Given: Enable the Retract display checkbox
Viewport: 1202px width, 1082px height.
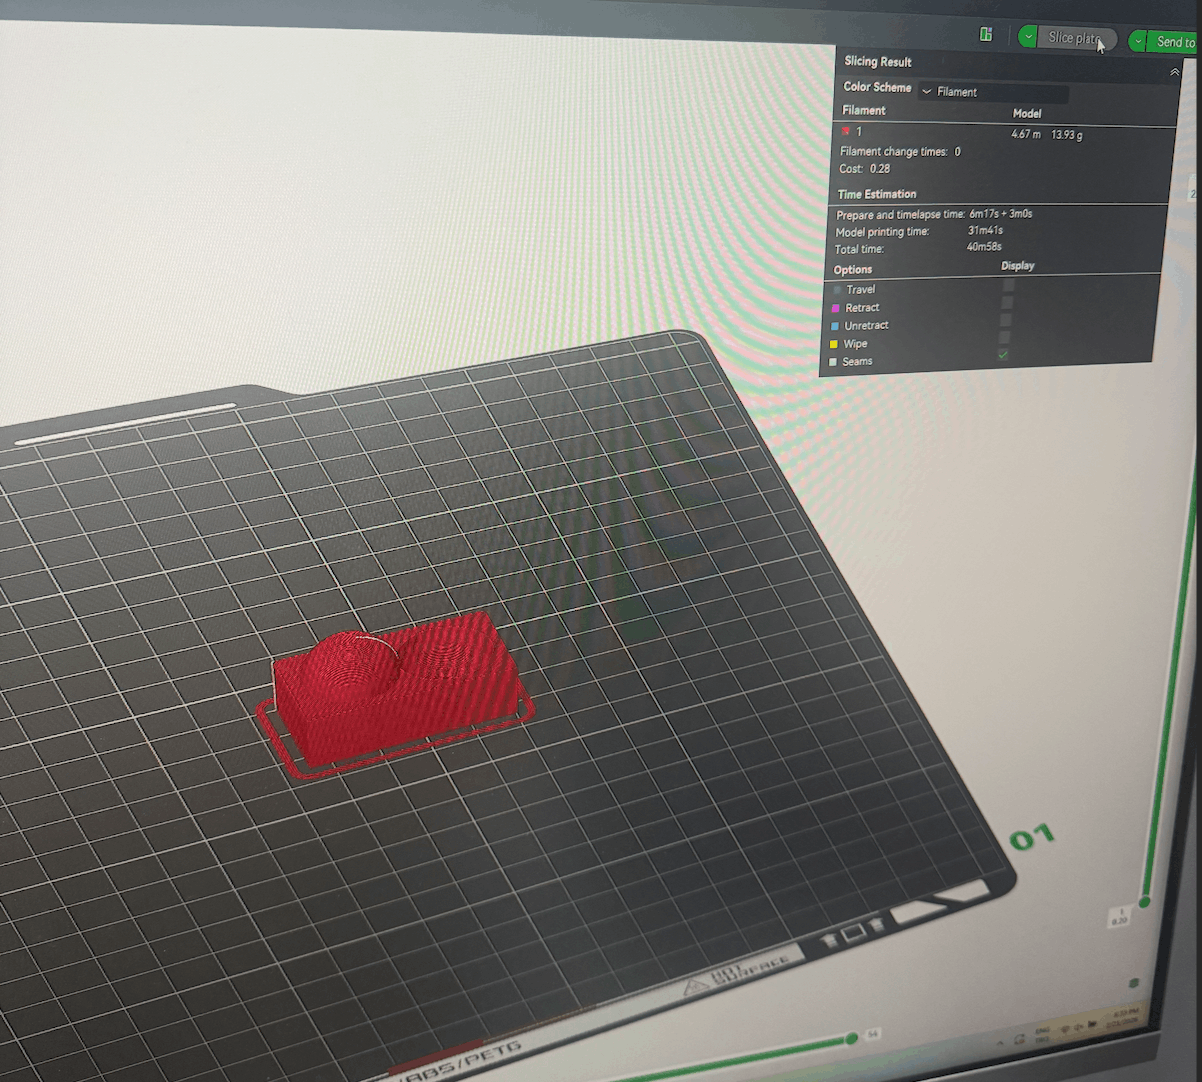Looking at the screenshot, I should click(1007, 303).
